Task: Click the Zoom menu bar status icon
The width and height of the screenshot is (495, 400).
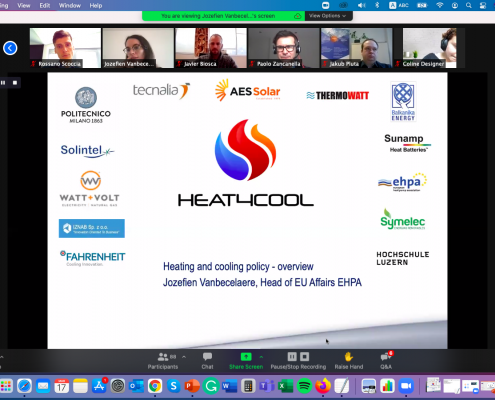Action: (326, 5)
